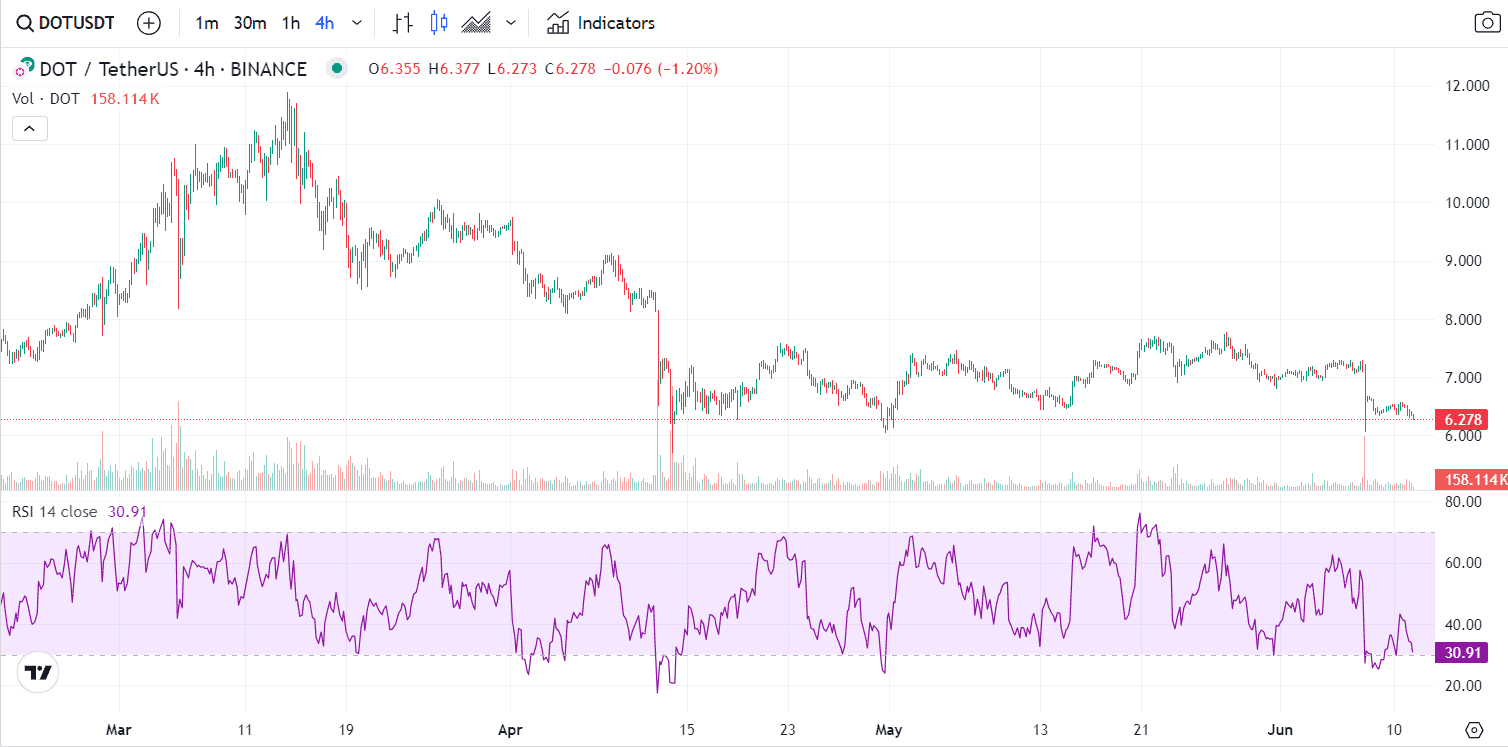Click the O6.355 open price value

[393, 69]
